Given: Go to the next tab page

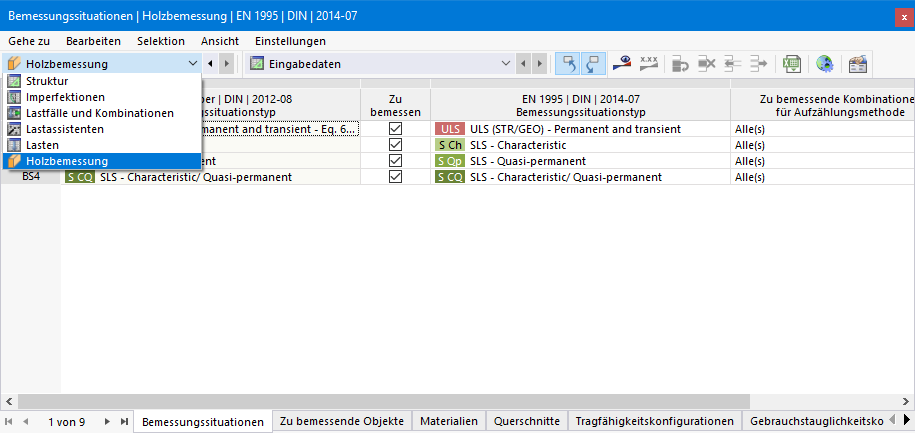Looking at the screenshot, I should 107,421.
